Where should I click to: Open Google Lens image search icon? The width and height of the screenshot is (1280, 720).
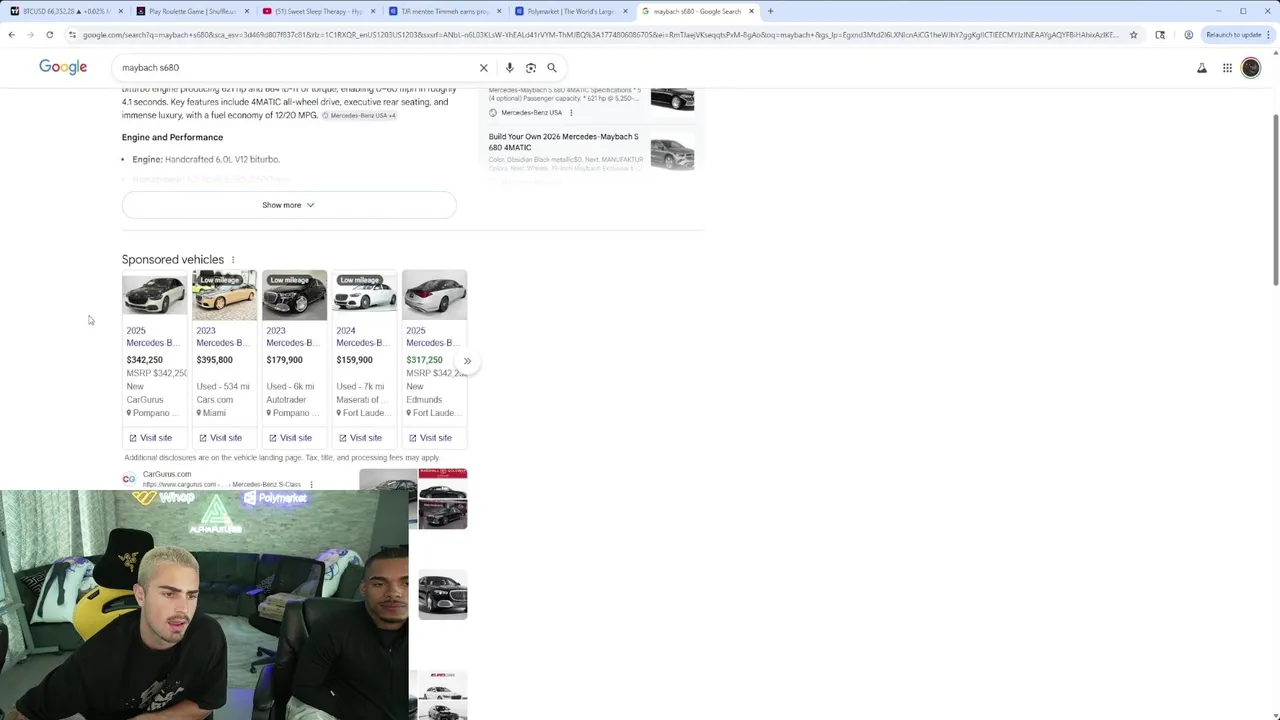click(531, 68)
